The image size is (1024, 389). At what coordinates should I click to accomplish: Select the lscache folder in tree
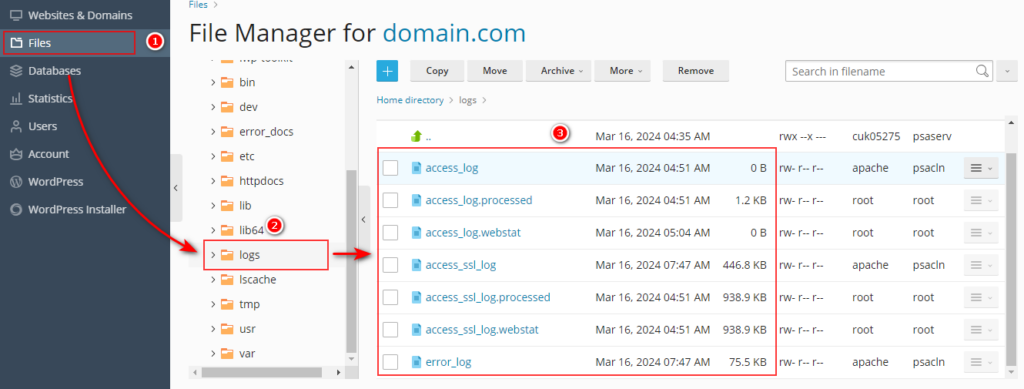click(x=257, y=279)
